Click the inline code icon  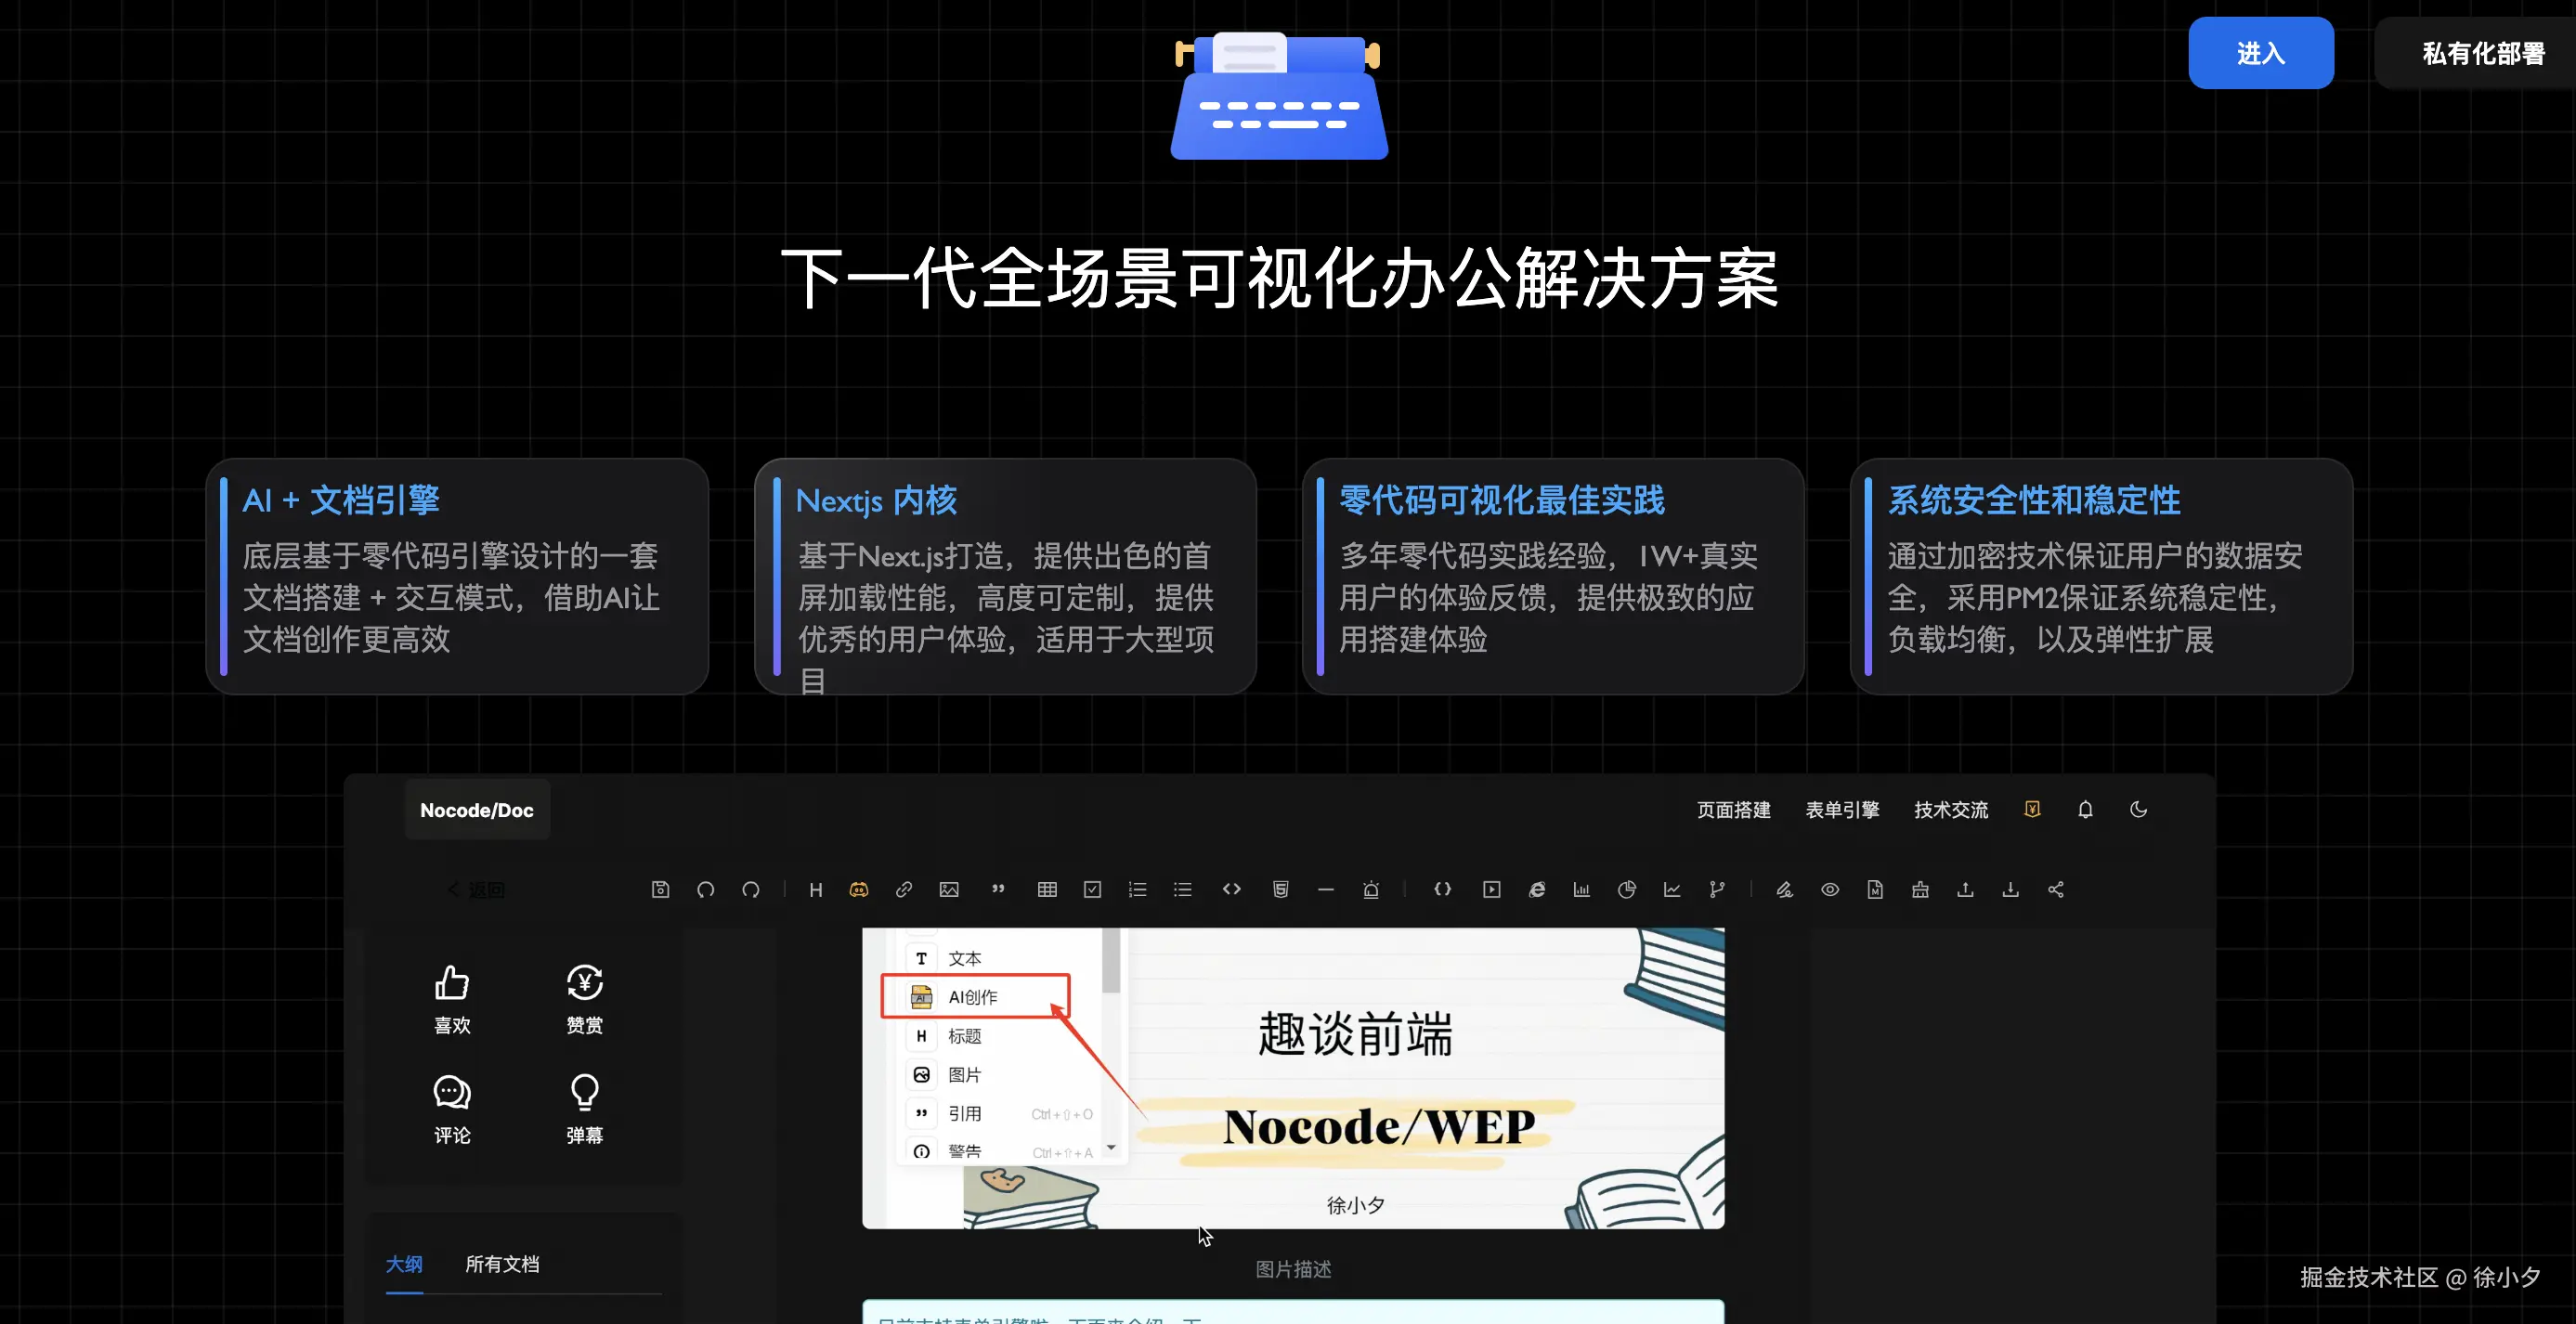(x=1232, y=889)
